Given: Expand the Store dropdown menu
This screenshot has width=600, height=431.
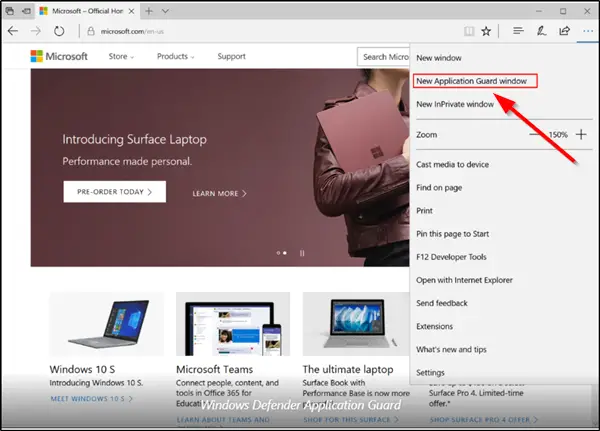Looking at the screenshot, I should 121,56.
